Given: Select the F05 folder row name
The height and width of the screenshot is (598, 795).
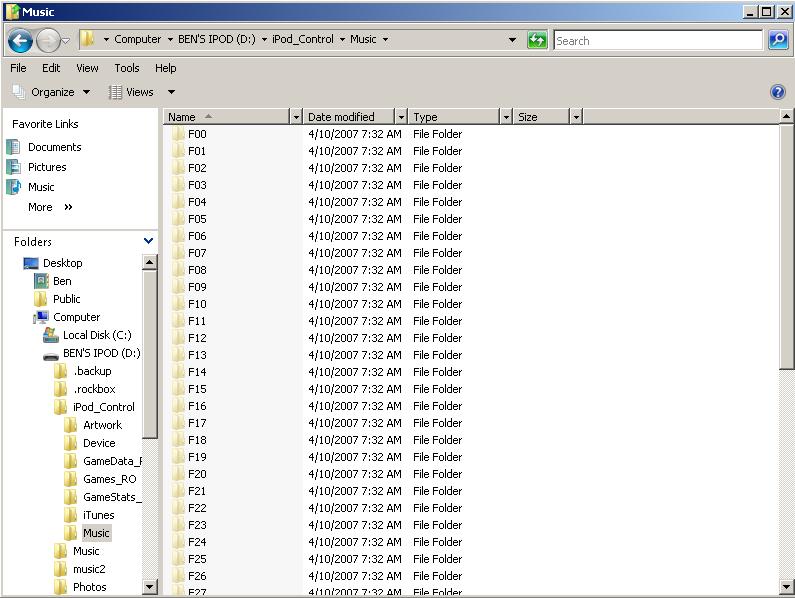Looking at the screenshot, I should click(197, 219).
